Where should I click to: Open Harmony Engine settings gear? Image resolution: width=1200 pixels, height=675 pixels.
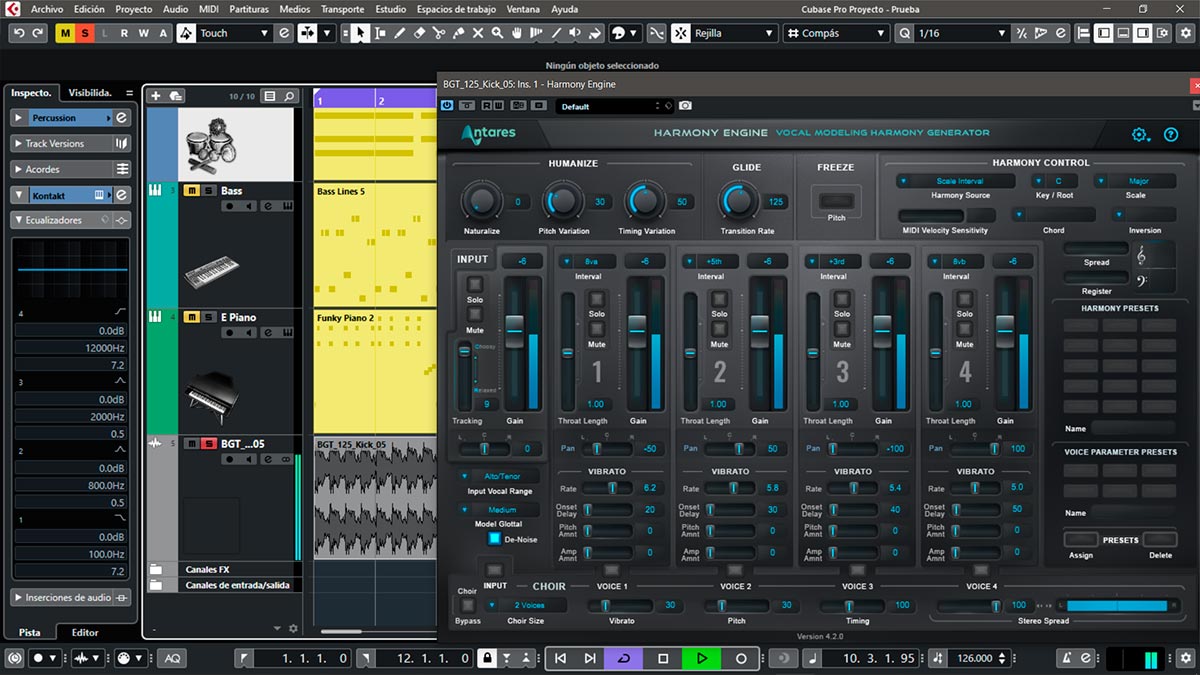[1140, 134]
